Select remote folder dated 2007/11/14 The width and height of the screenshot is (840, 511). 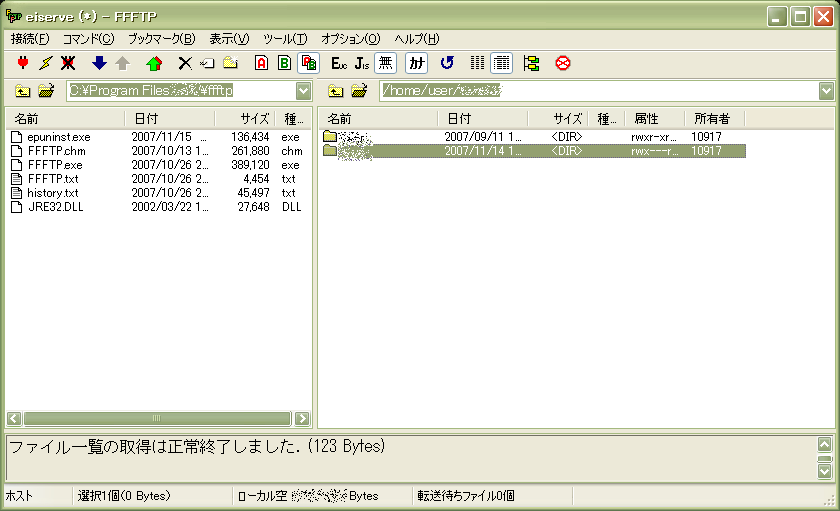click(x=533, y=151)
